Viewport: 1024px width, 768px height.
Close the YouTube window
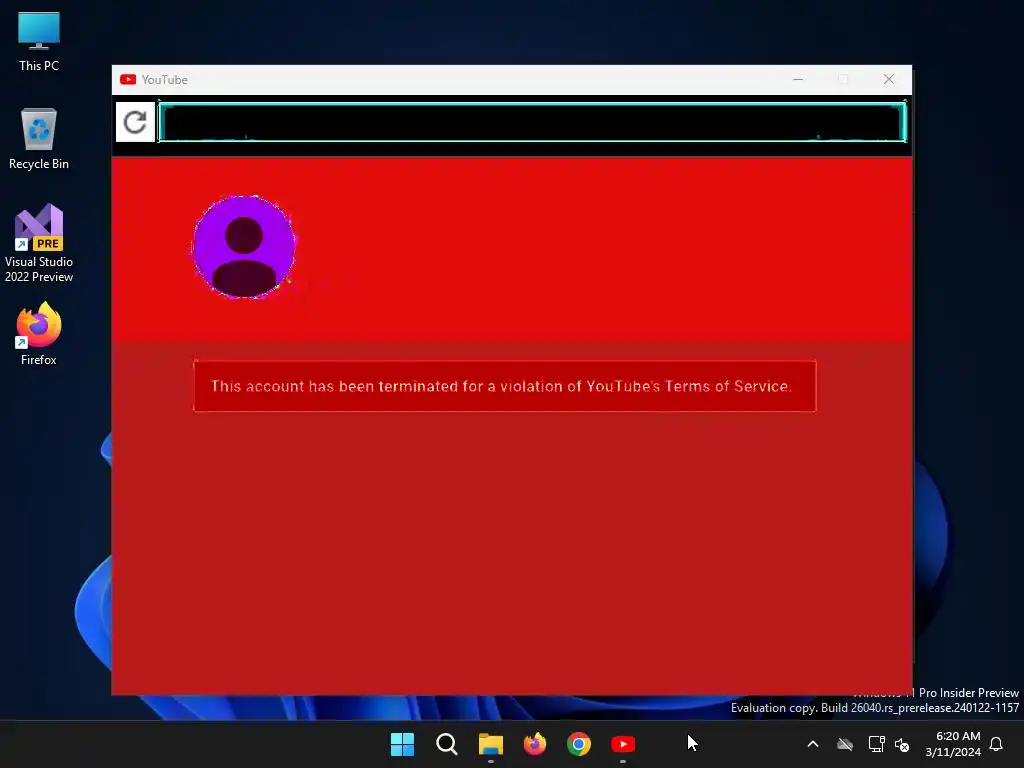click(889, 79)
